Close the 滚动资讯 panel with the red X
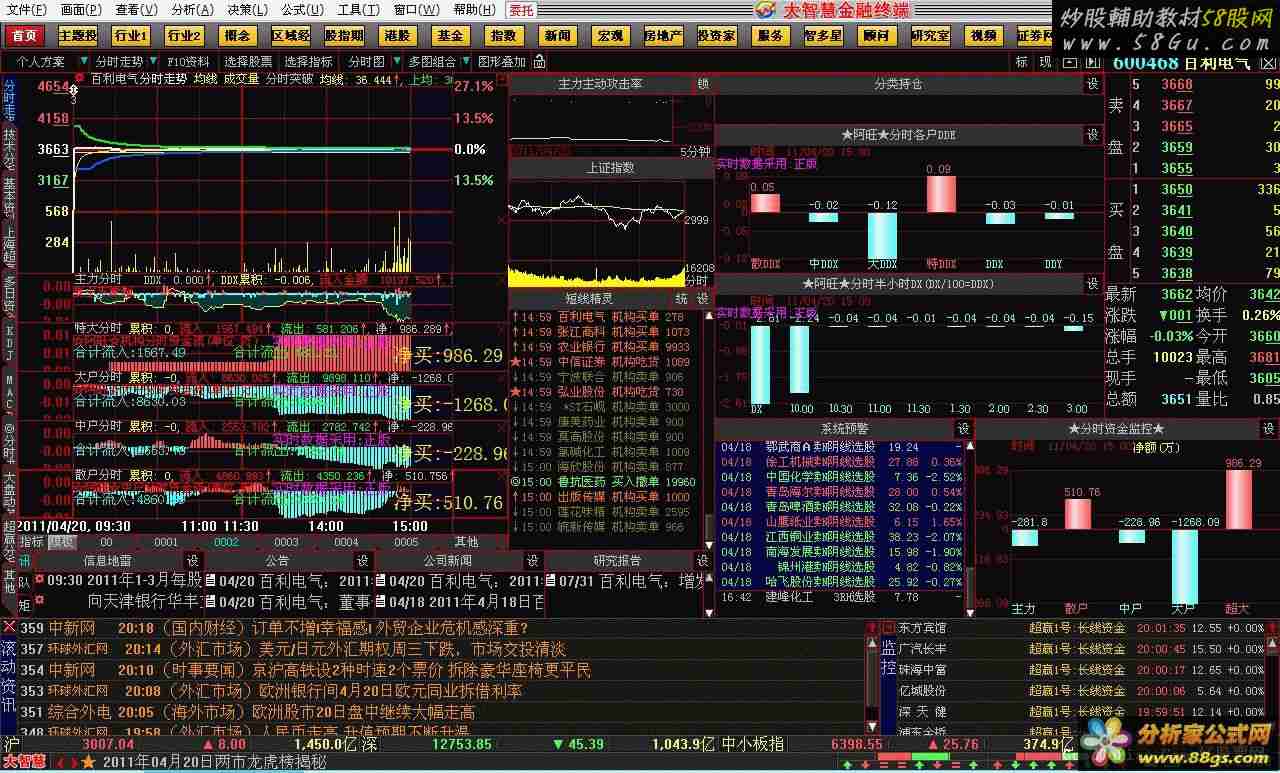The width and height of the screenshot is (1280, 773). (x=9, y=627)
